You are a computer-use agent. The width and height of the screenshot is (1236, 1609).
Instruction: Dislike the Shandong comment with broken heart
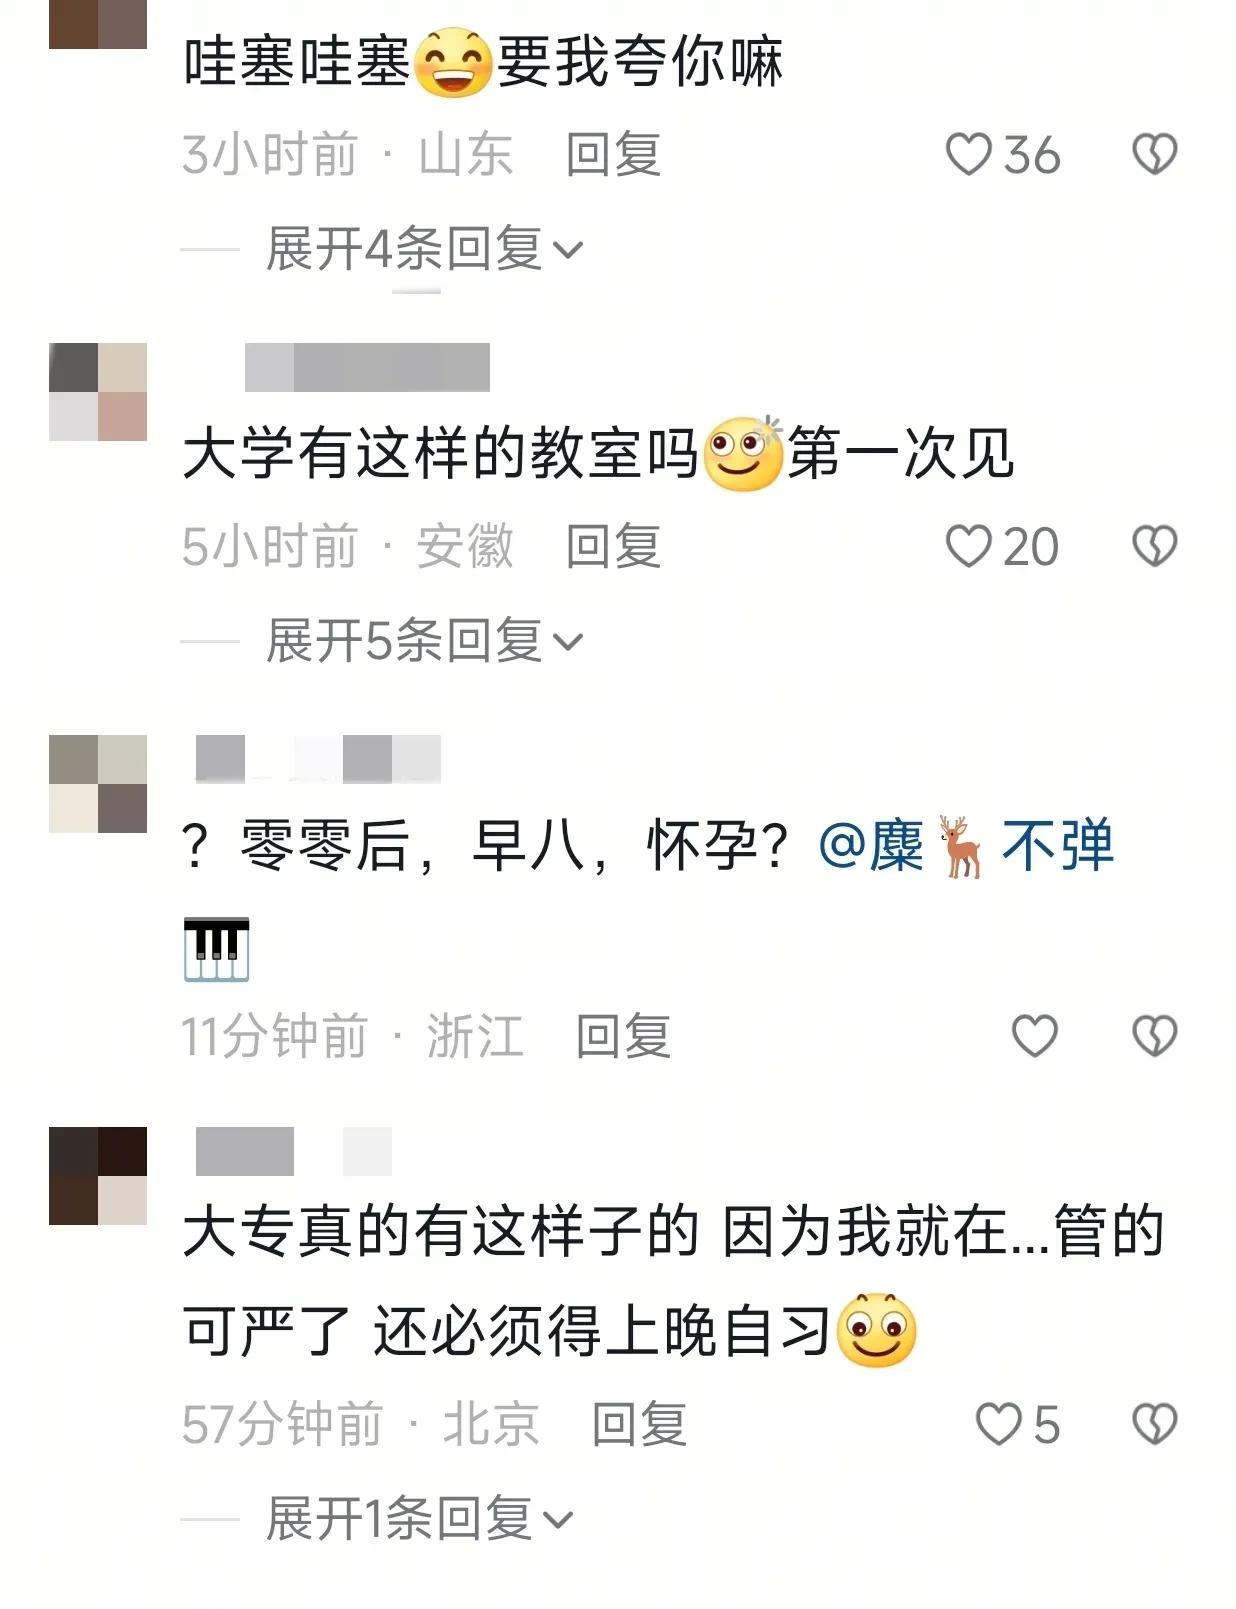1154,155
